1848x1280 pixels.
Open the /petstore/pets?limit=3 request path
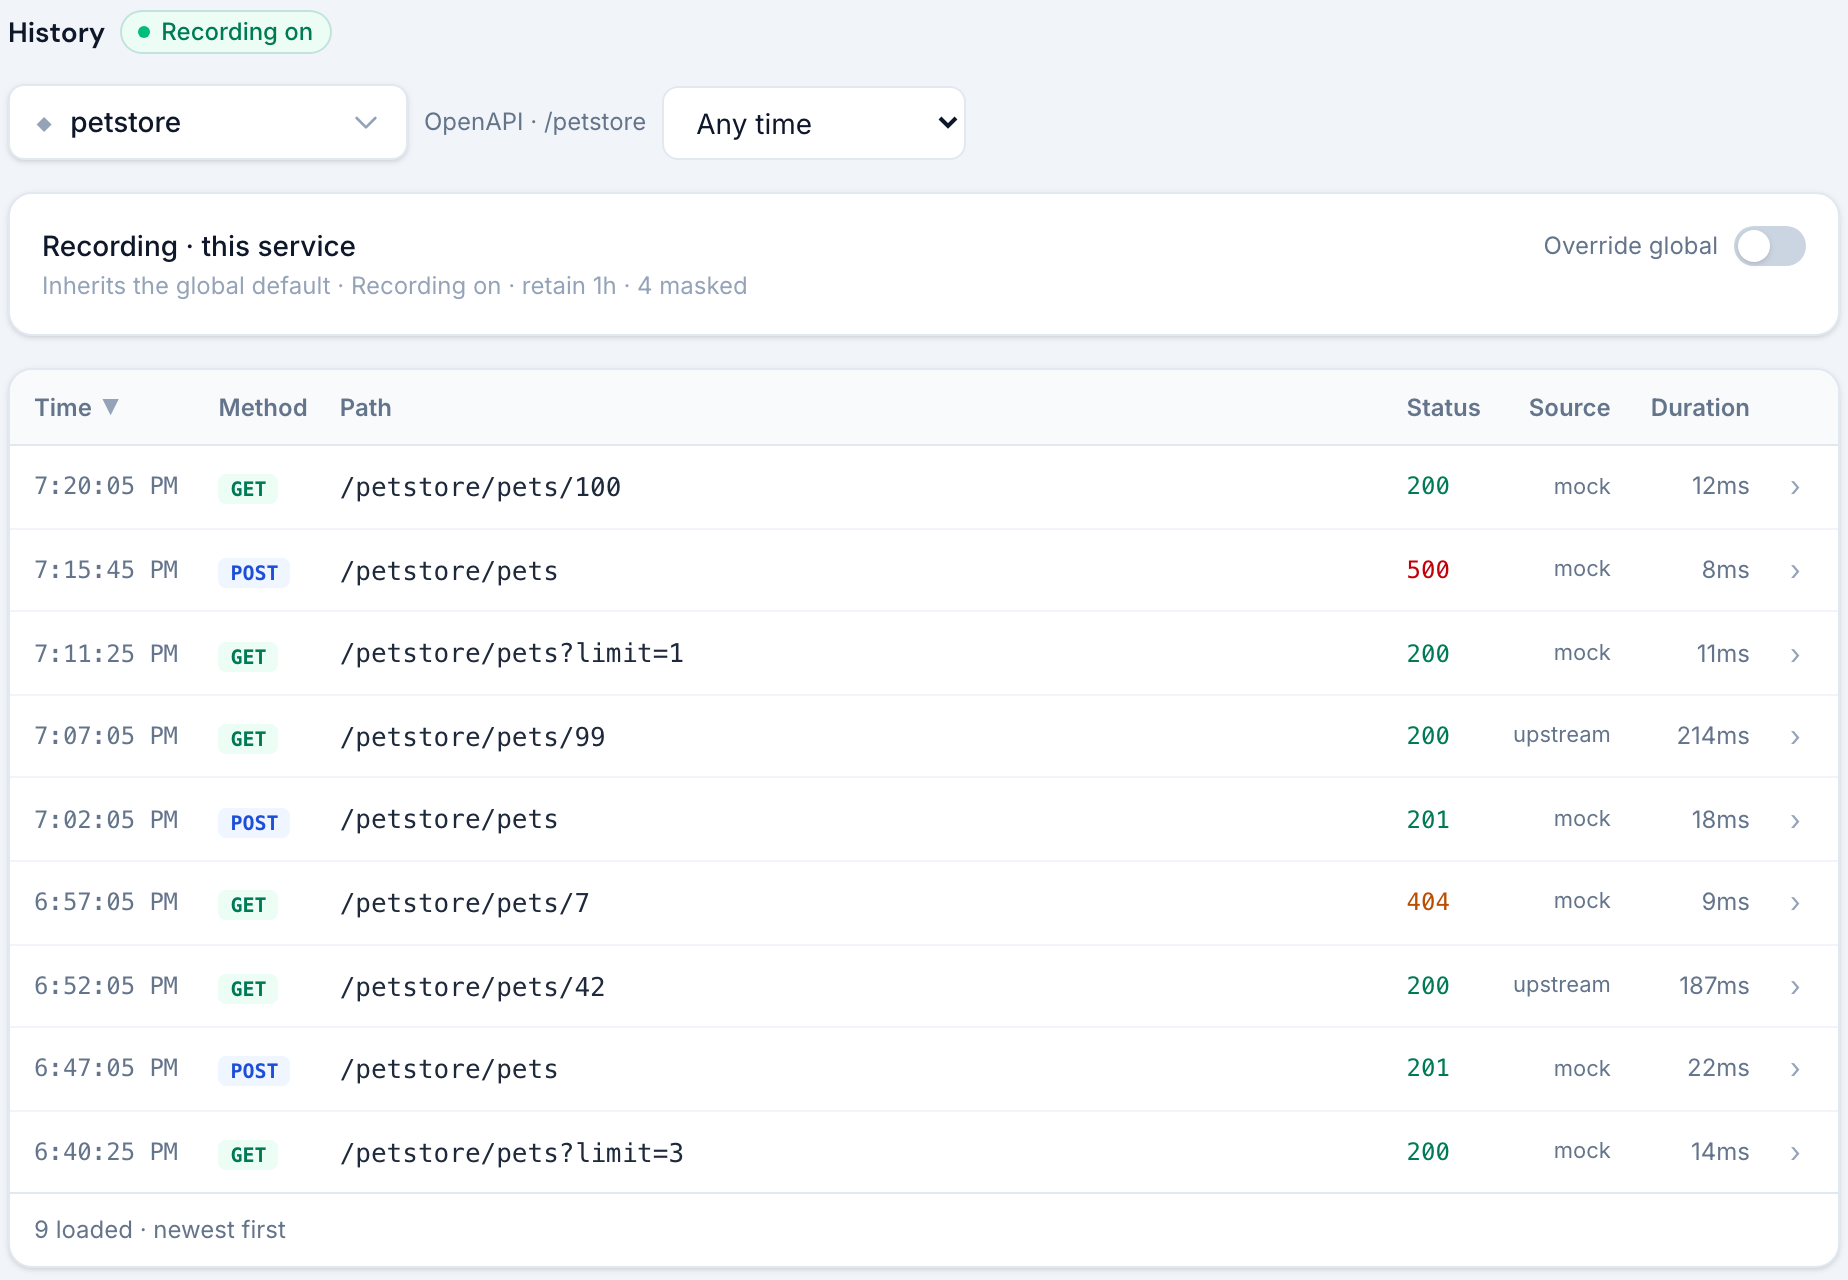pos(512,1153)
